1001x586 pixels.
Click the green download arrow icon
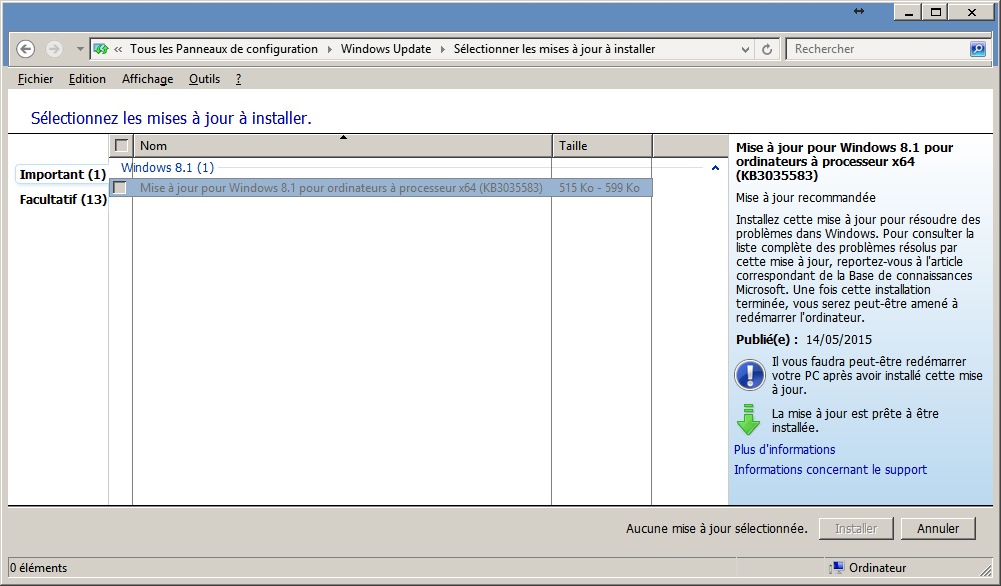click(x=748, y=419)
